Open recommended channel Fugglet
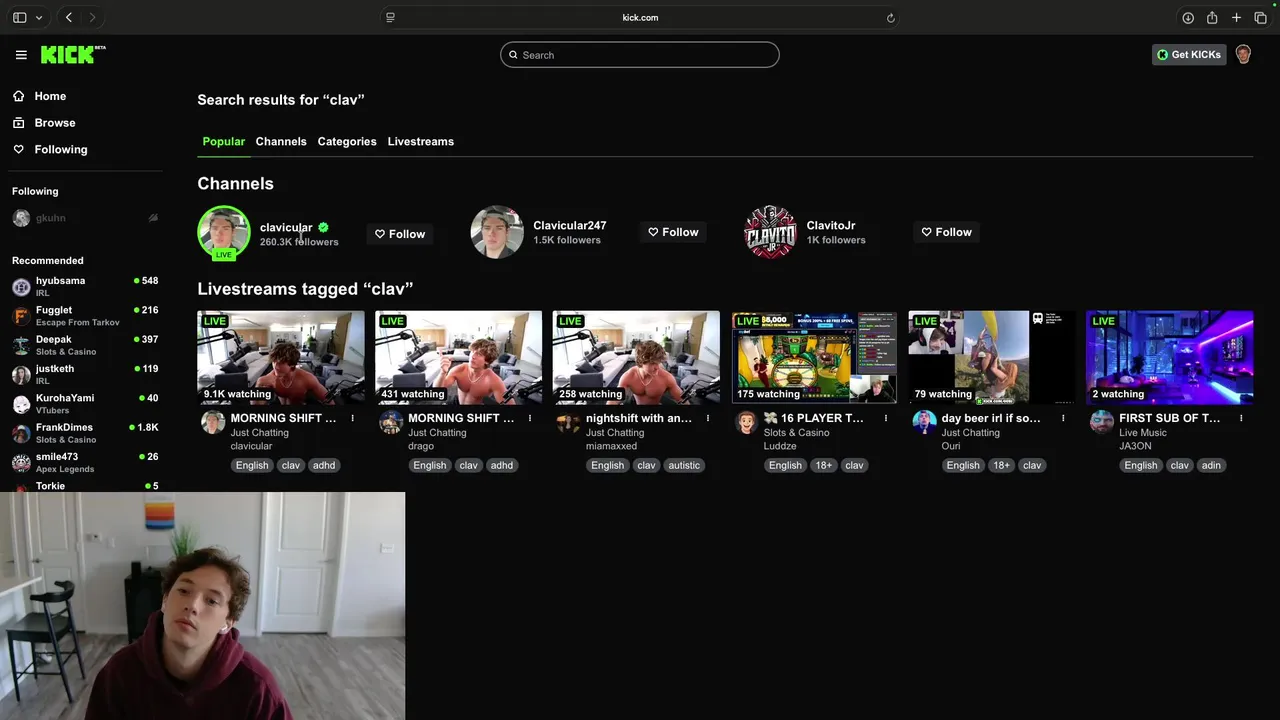Screen dimensions: 1280x720 pyautogui.click(x=85, y=316)
